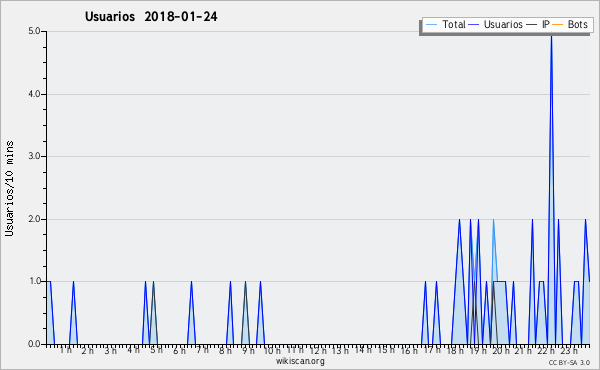Click the chart title Usuarios 2018-01-24
This screenshot has width=600, height=370.
(151, 16)
